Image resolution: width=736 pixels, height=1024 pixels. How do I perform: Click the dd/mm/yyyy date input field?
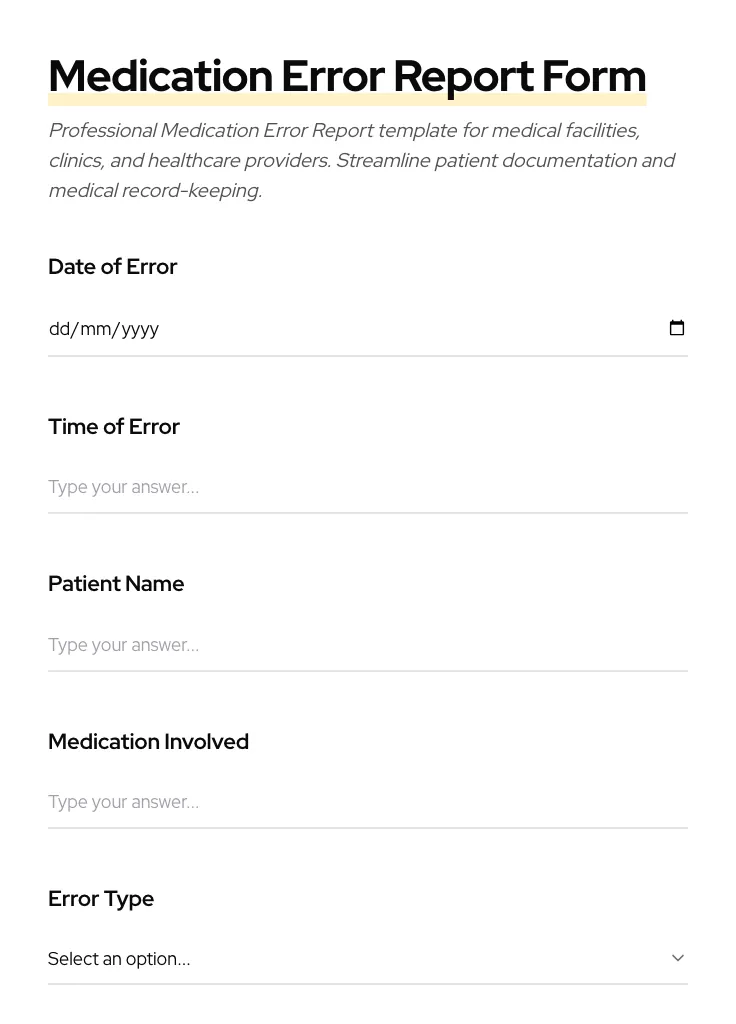pos(300,329)
